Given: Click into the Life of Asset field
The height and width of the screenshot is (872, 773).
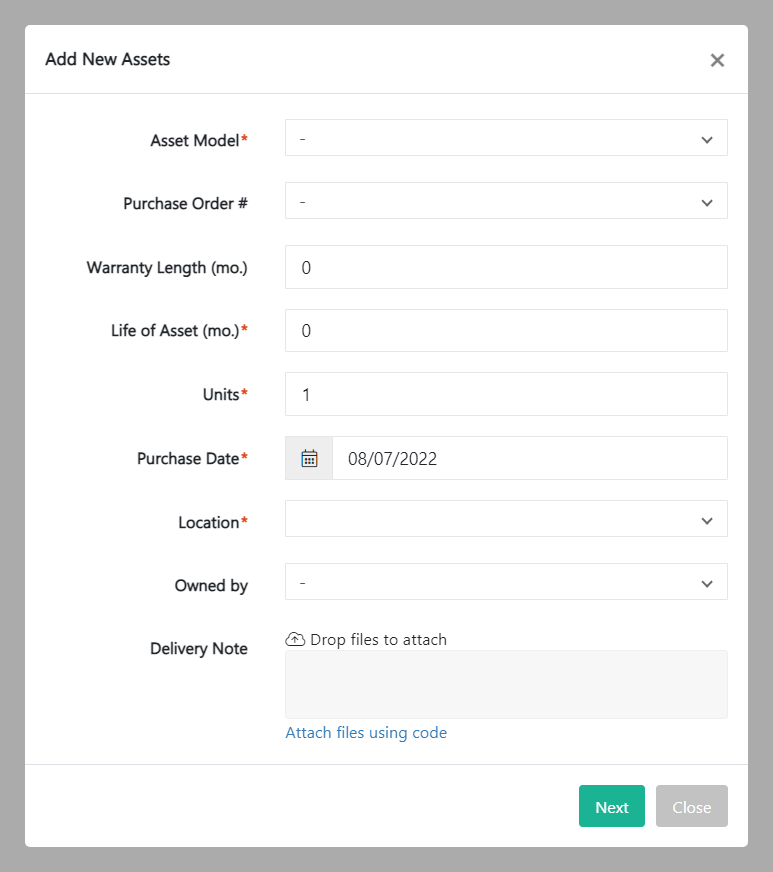Looking at the screenshot, I should pos(506,330).
